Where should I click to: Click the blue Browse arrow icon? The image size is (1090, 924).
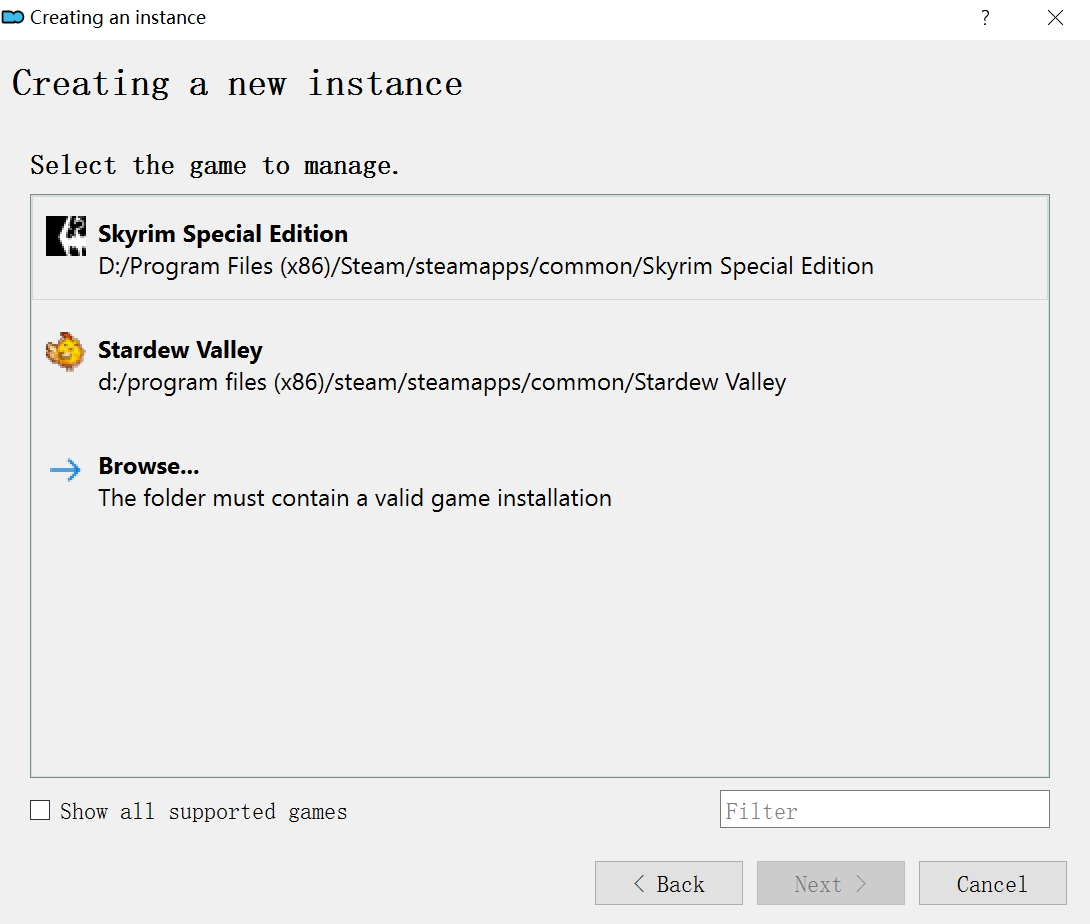pos(65,470)
